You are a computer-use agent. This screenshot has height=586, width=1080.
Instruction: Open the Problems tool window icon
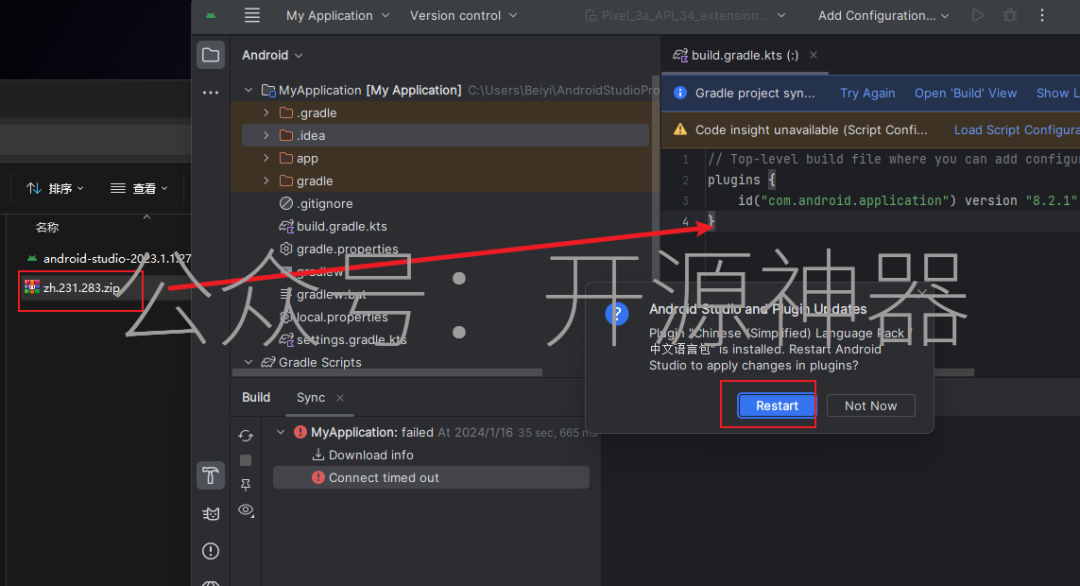211,551
